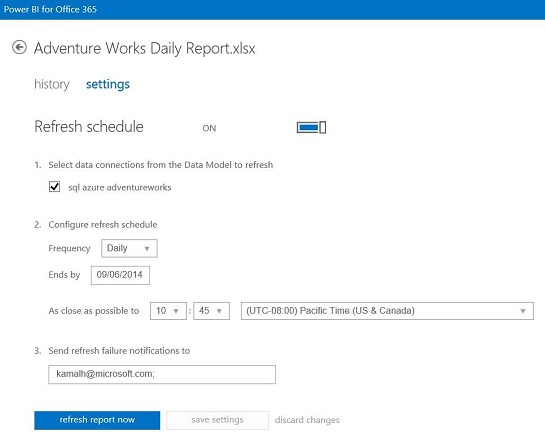Open the Frequency dropdown
This screenshot has height=445, width=545.
129,248
